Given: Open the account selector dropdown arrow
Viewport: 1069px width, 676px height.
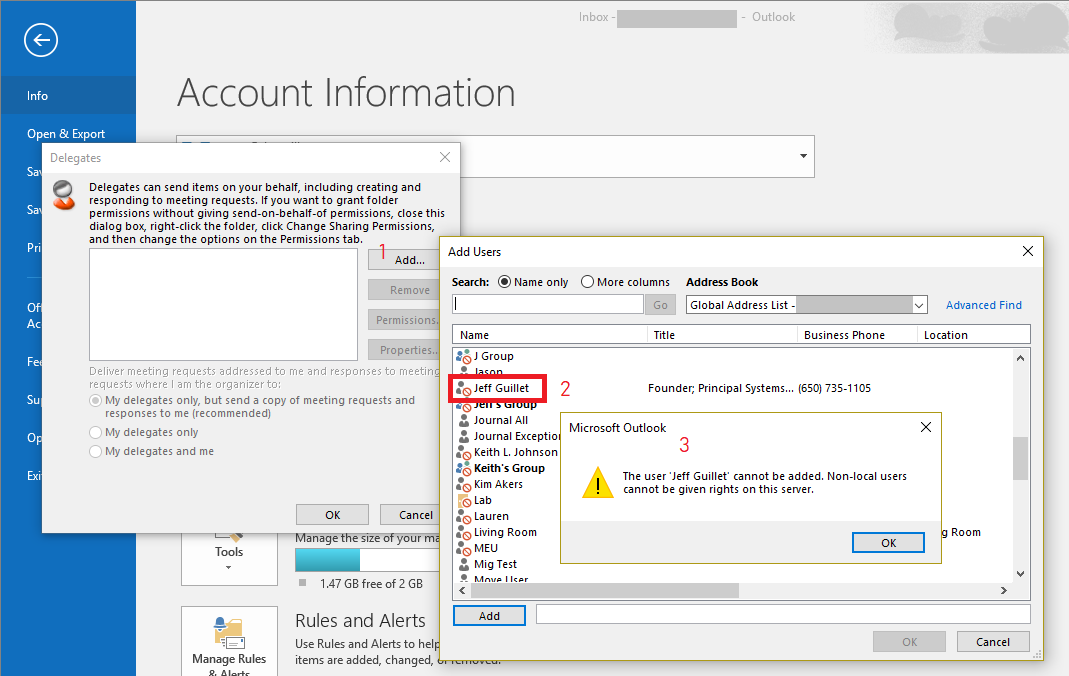Looking at the screenshot, I should pos(803,156).
